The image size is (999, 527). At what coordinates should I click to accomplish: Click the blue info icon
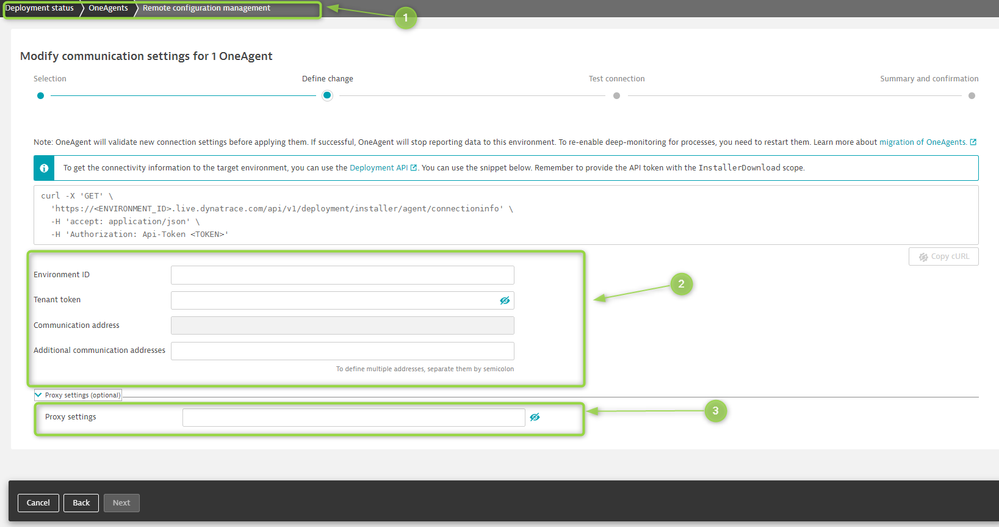click(x=45, y=168)
